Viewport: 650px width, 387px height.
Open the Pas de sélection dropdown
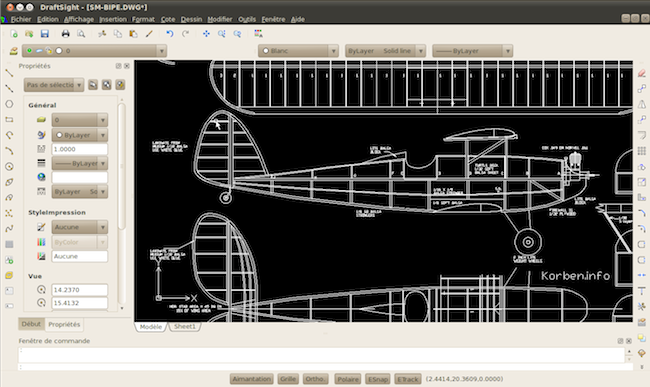(x=54, y=85)
